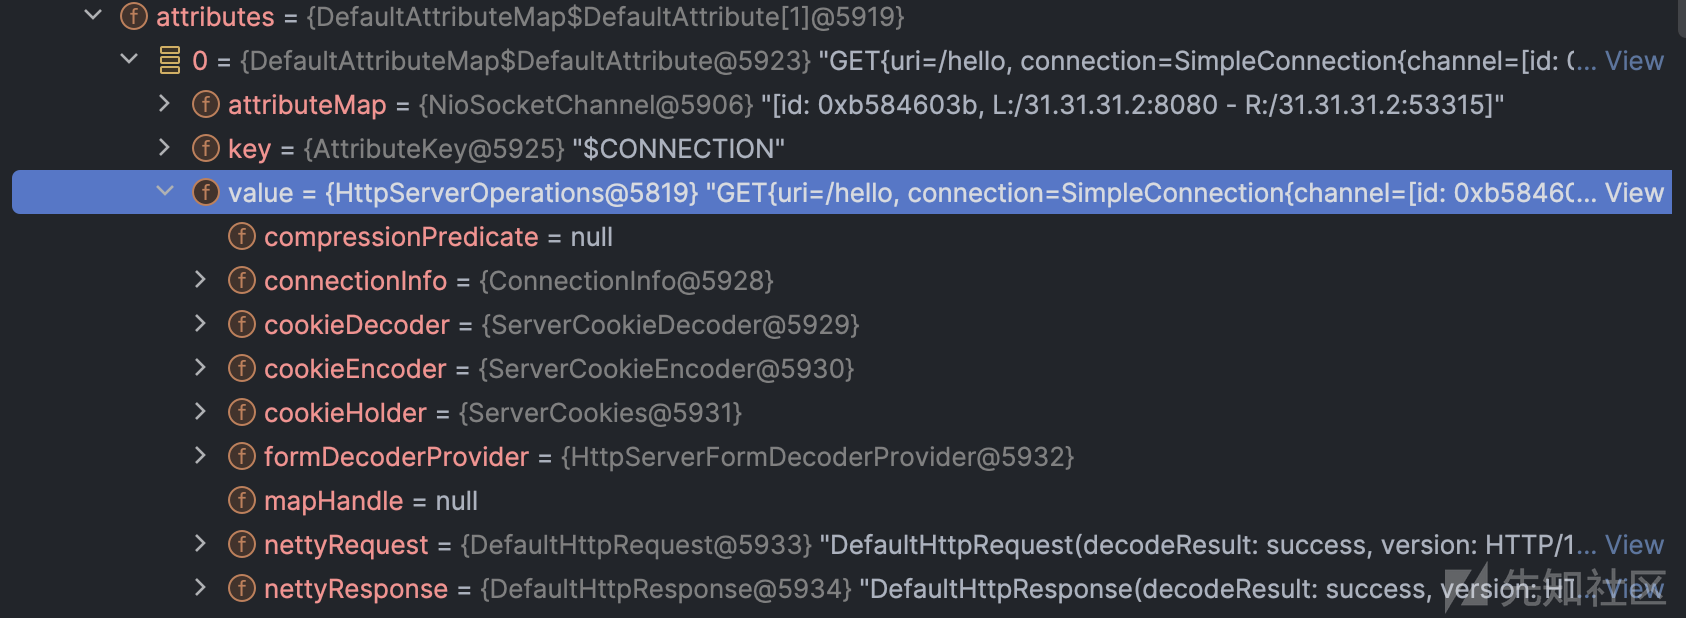Select the nettyResponse variable row
The width and height of the screenshot is (1686, 618).
click(842, 589)
